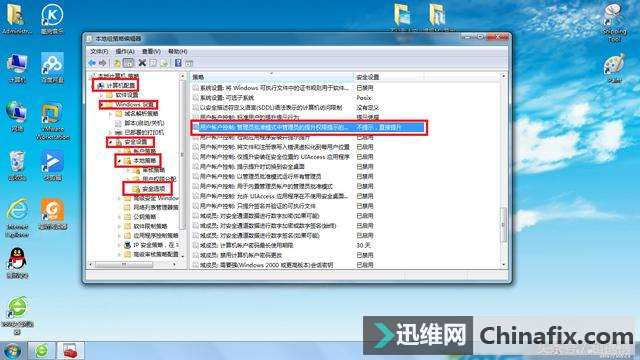Go back with the blue Back arrow
Viewport: 640px width, 360px height.
pos(92,63)
